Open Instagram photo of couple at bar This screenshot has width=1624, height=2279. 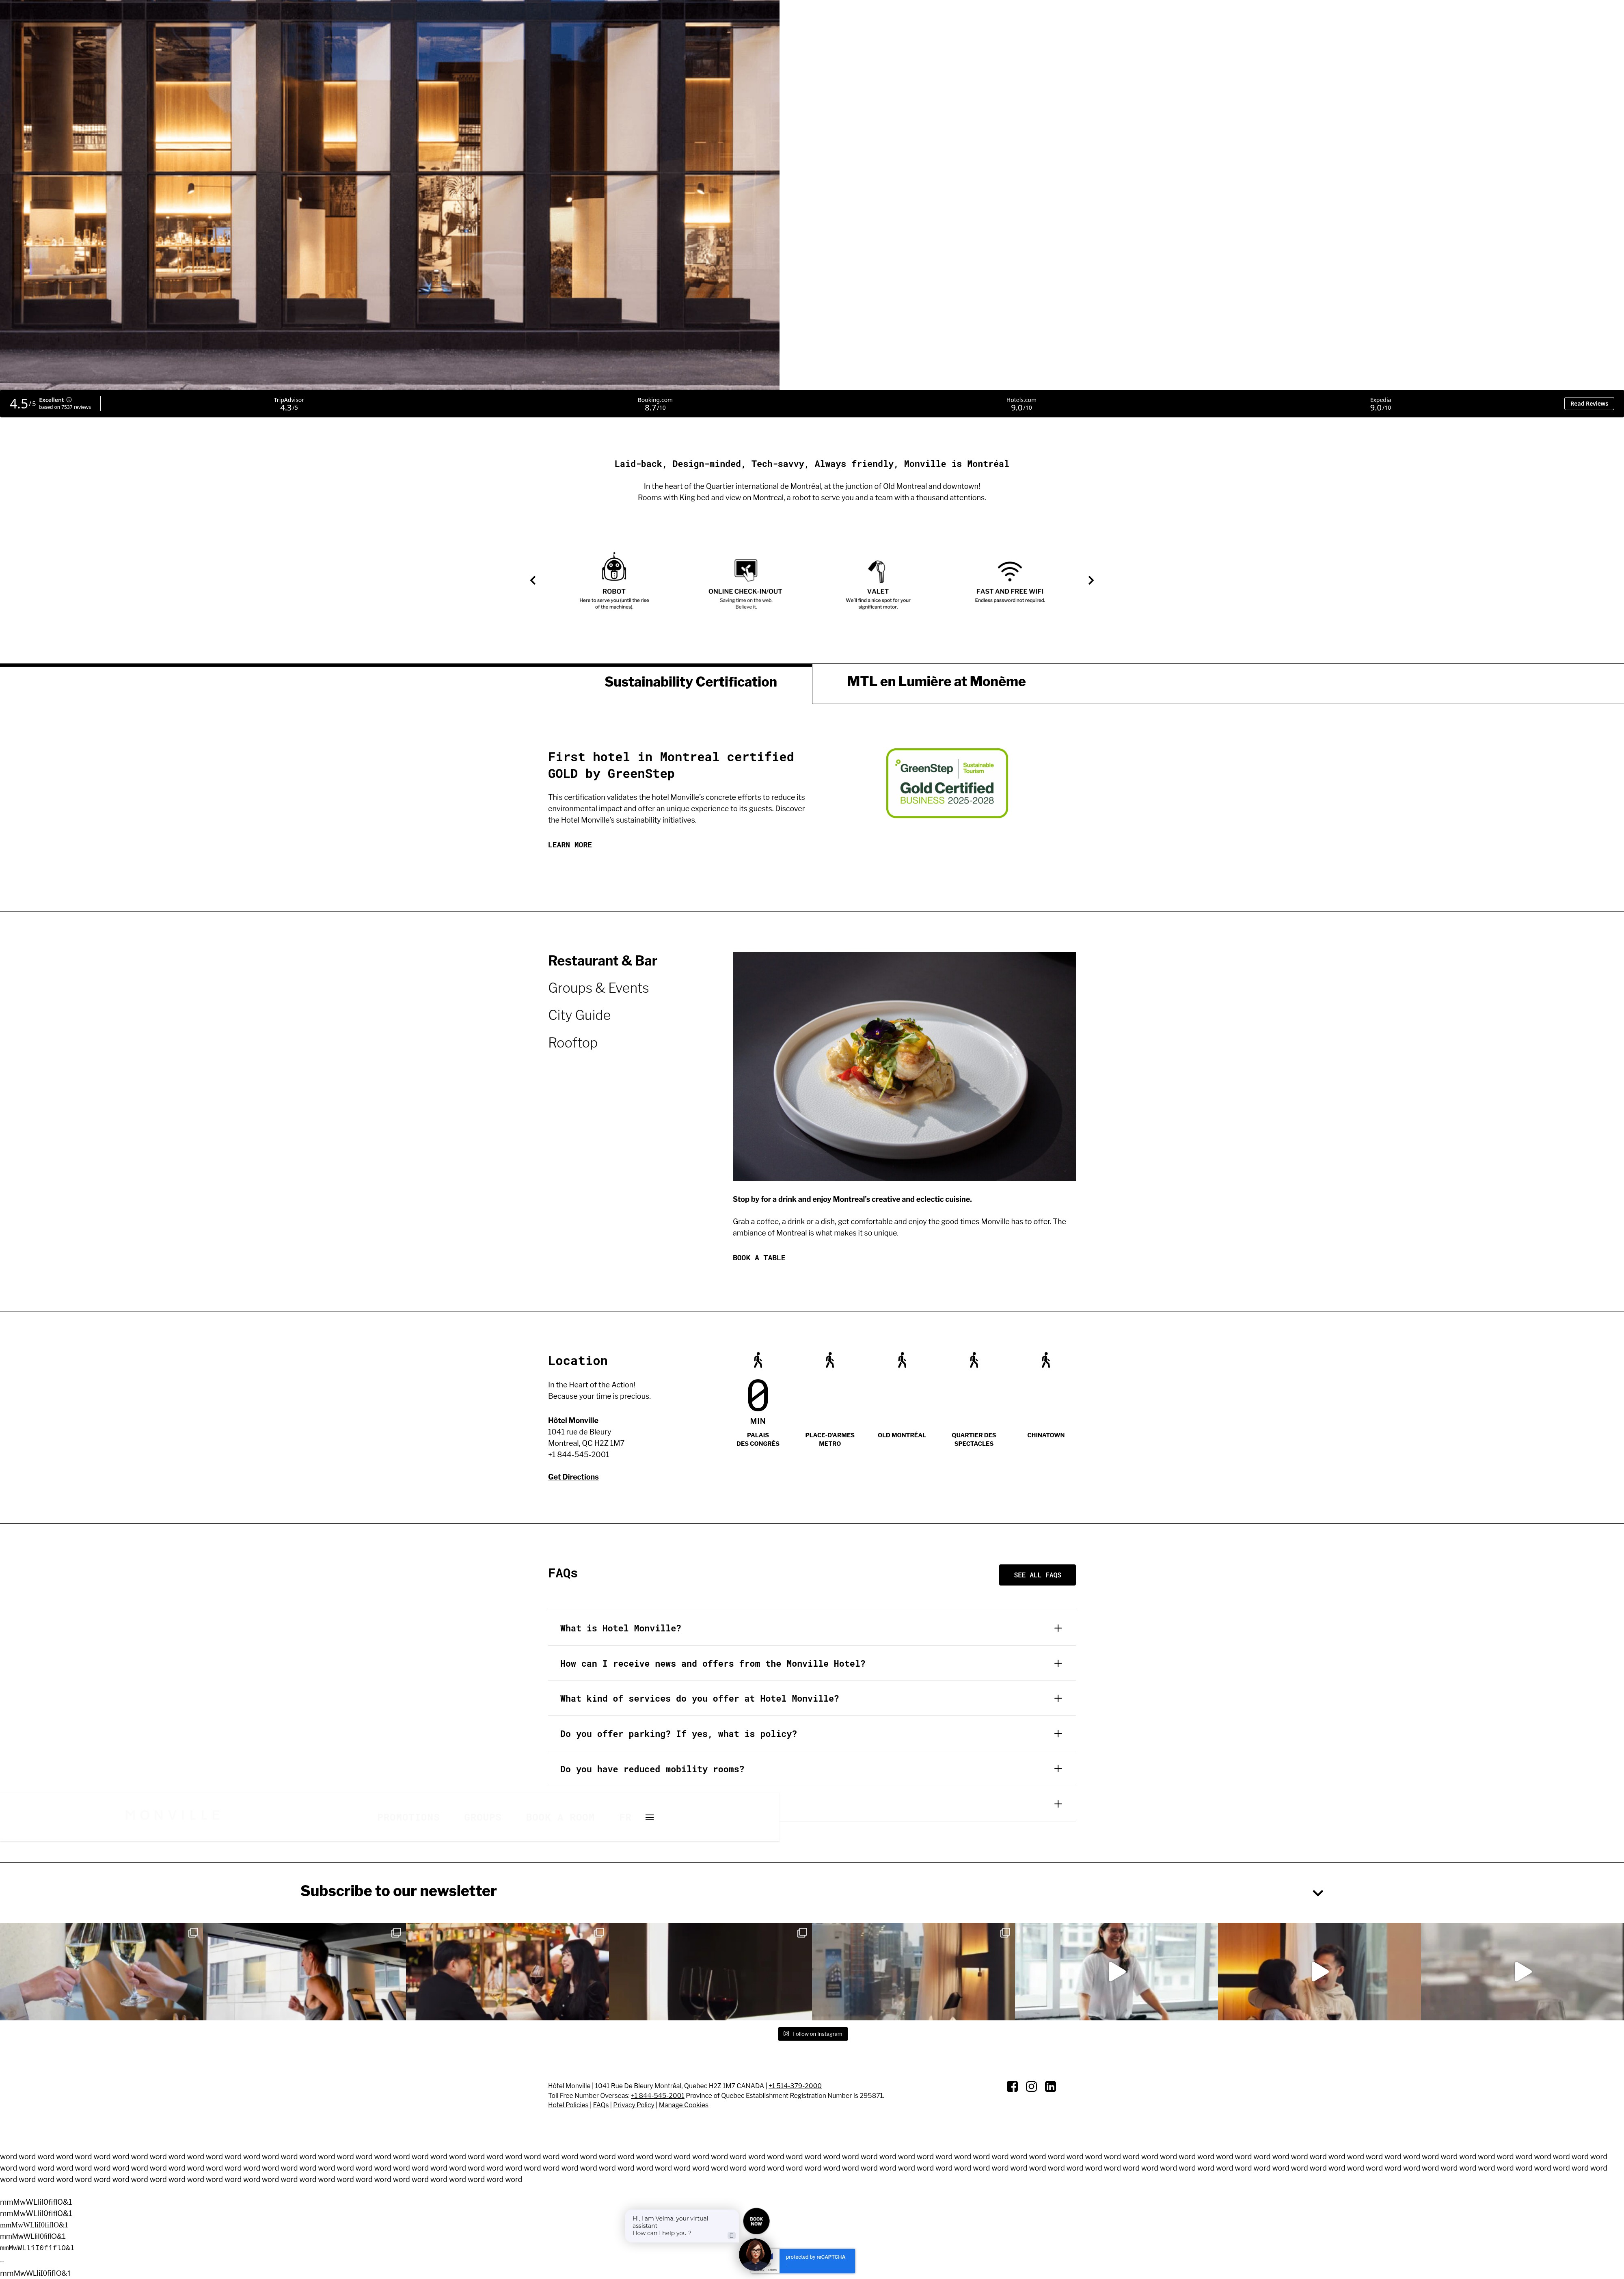click(507, 1971)
